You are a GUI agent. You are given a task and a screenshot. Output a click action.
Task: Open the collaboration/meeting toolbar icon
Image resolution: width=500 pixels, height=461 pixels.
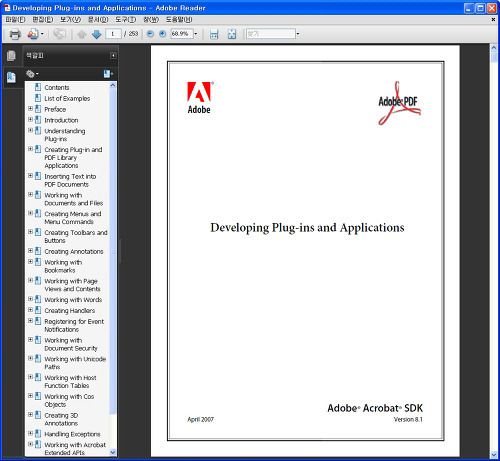tap(33, 34)
